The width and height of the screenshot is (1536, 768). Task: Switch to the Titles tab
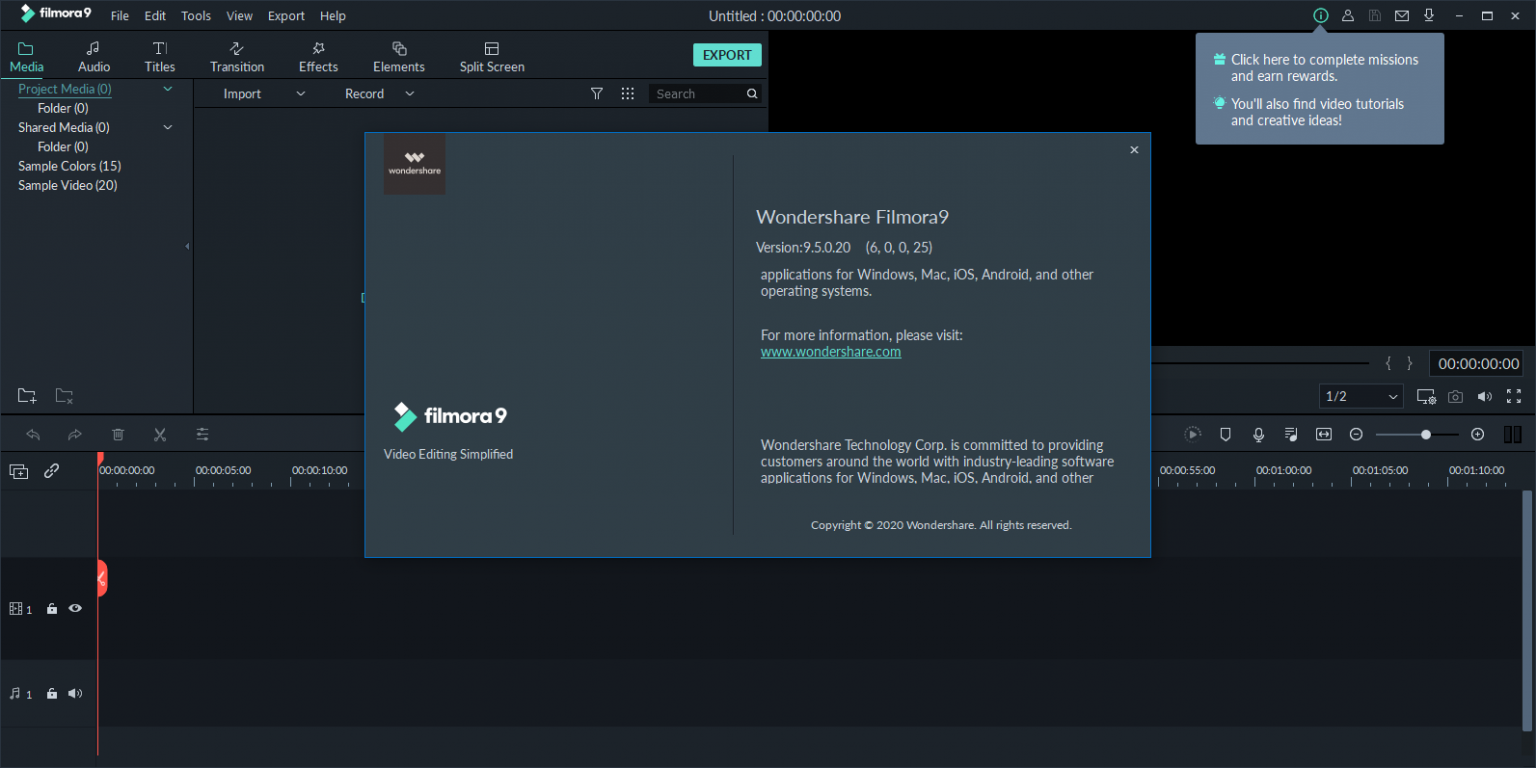point(160,57)
